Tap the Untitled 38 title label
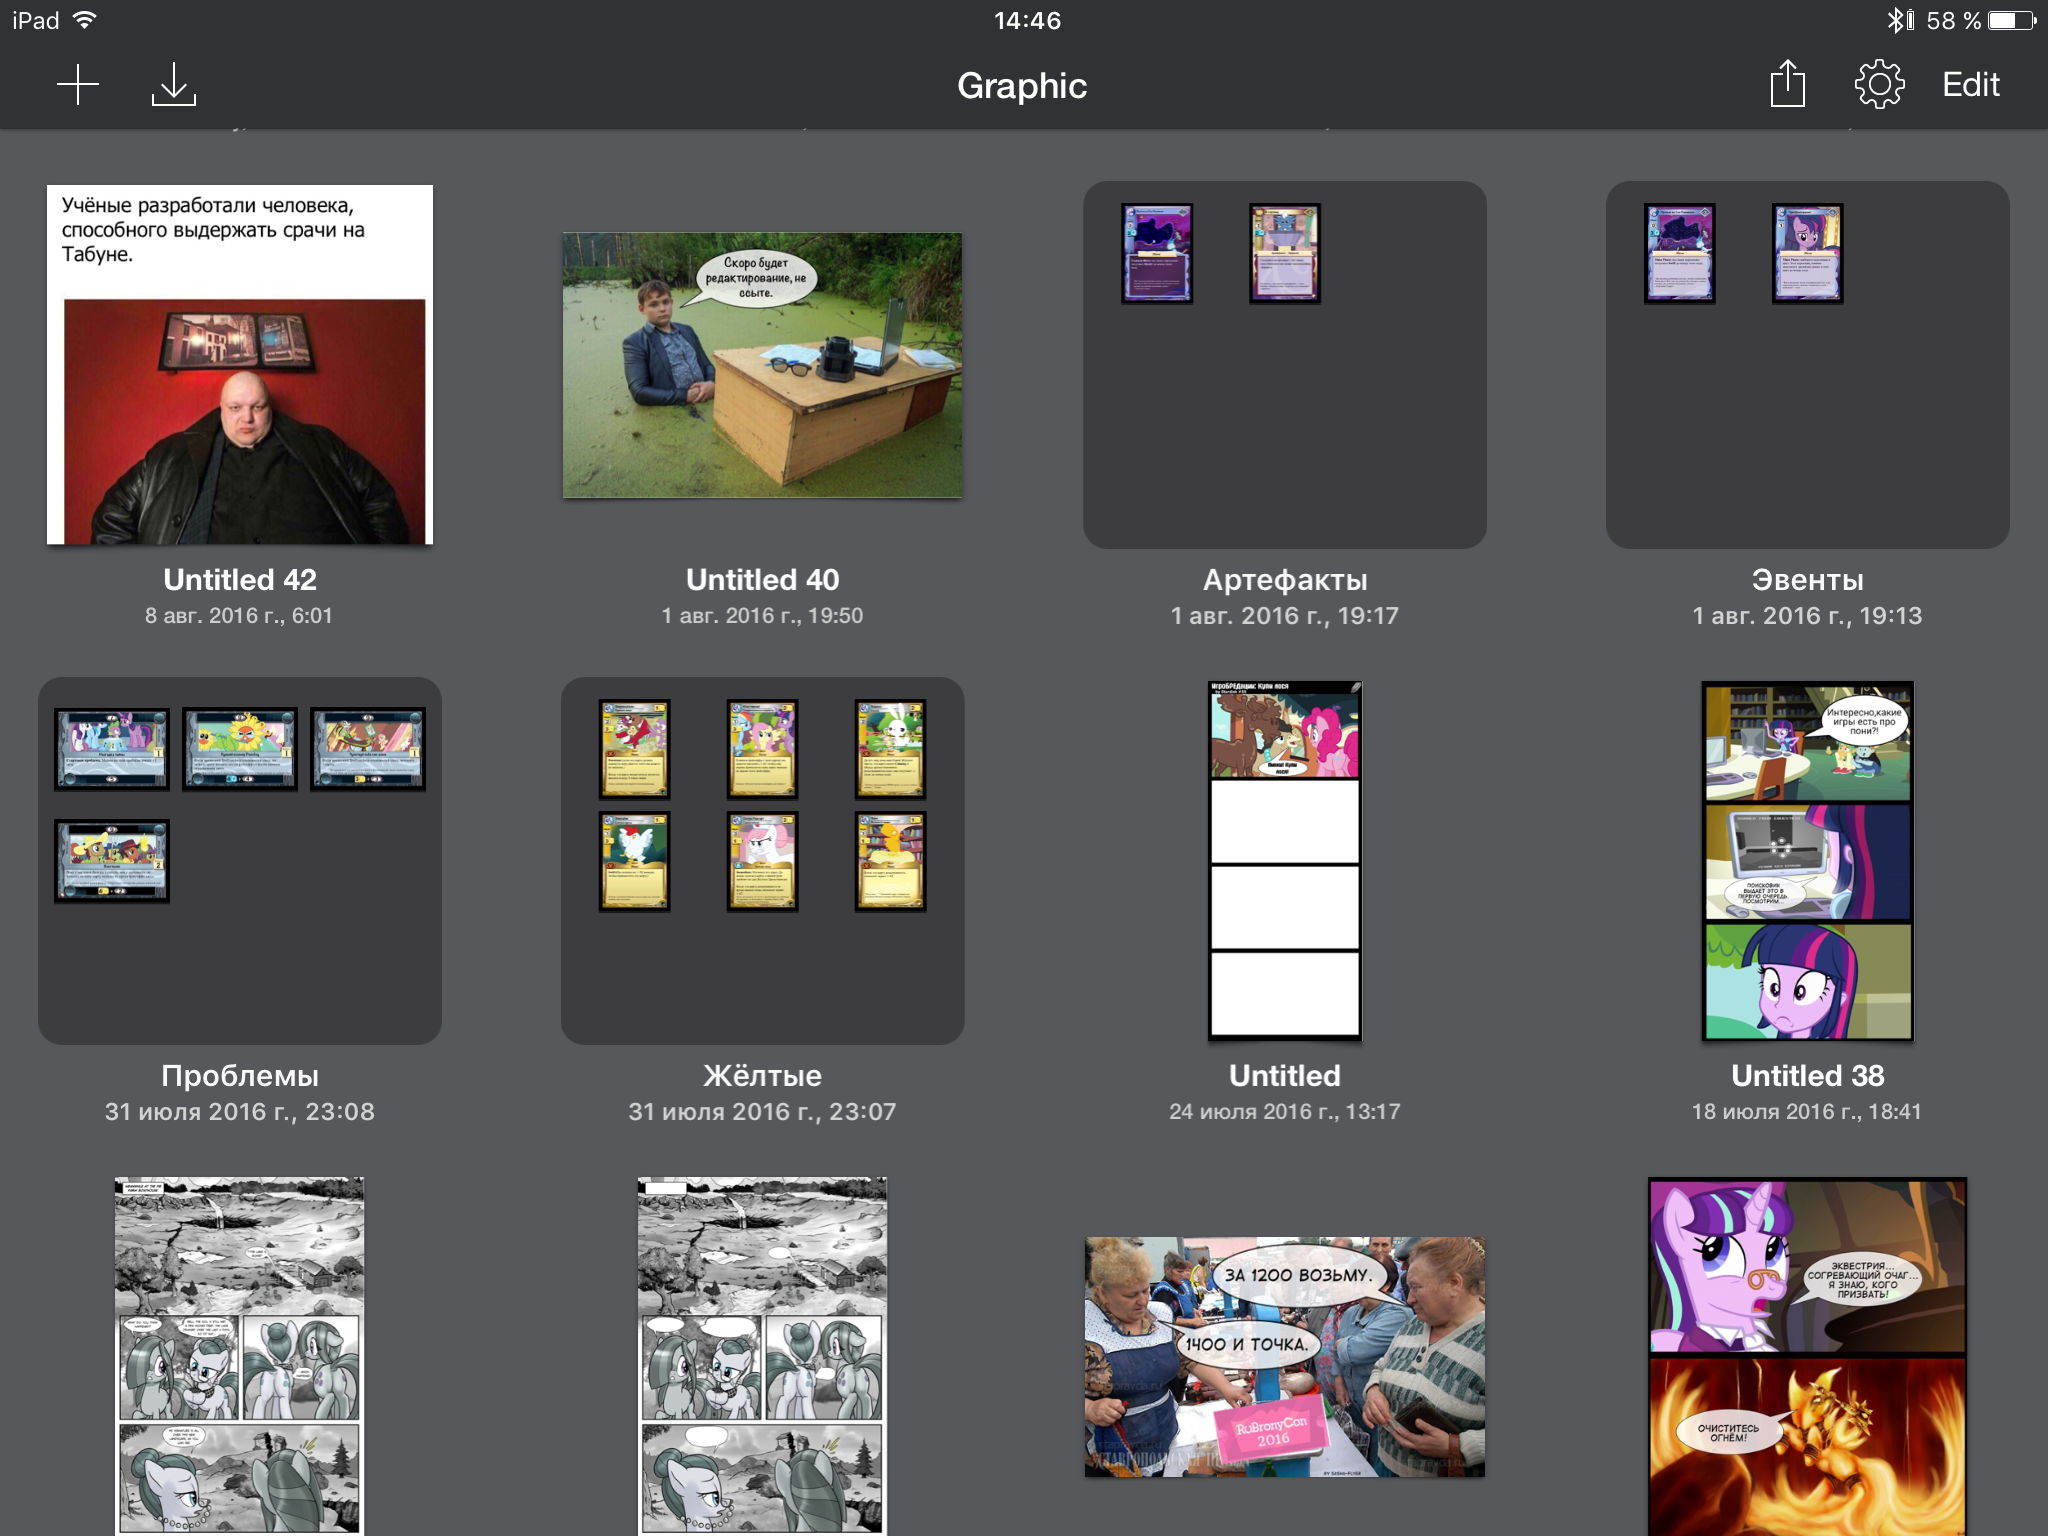 1808,1076
